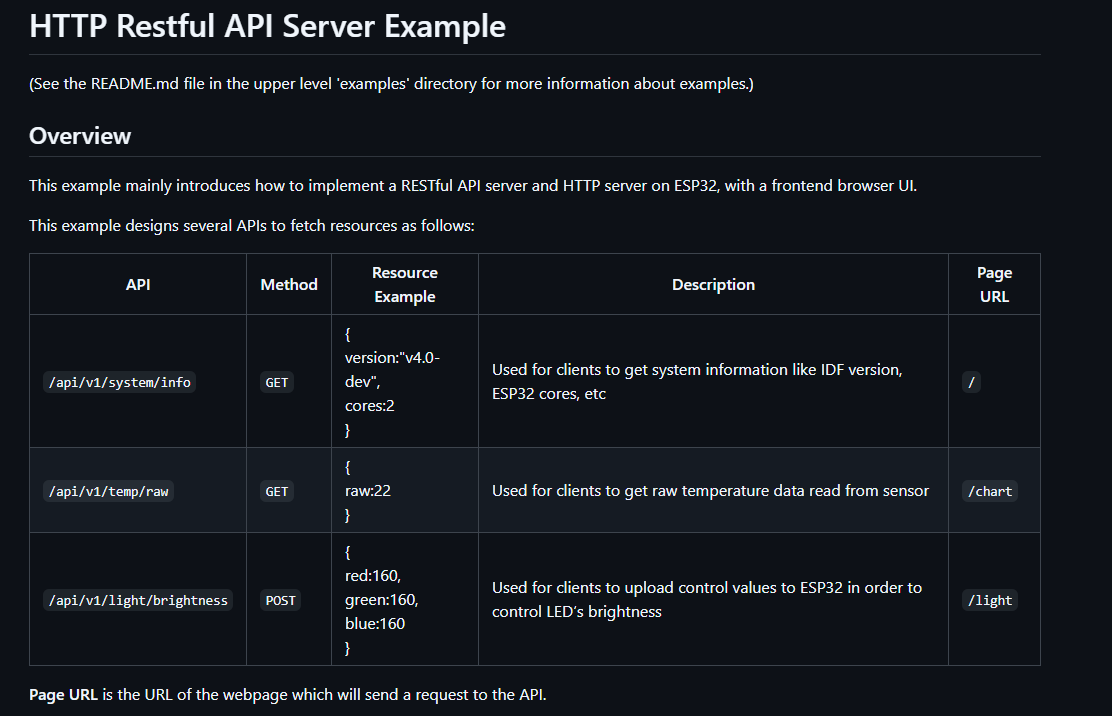Click the raw temperature data description text

click(710, 491)
